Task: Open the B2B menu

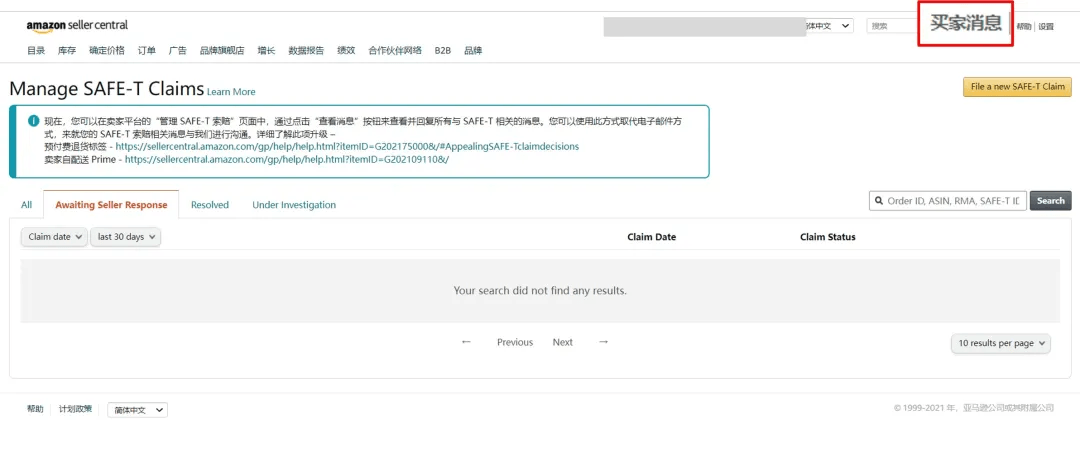Action: (442, 50)
